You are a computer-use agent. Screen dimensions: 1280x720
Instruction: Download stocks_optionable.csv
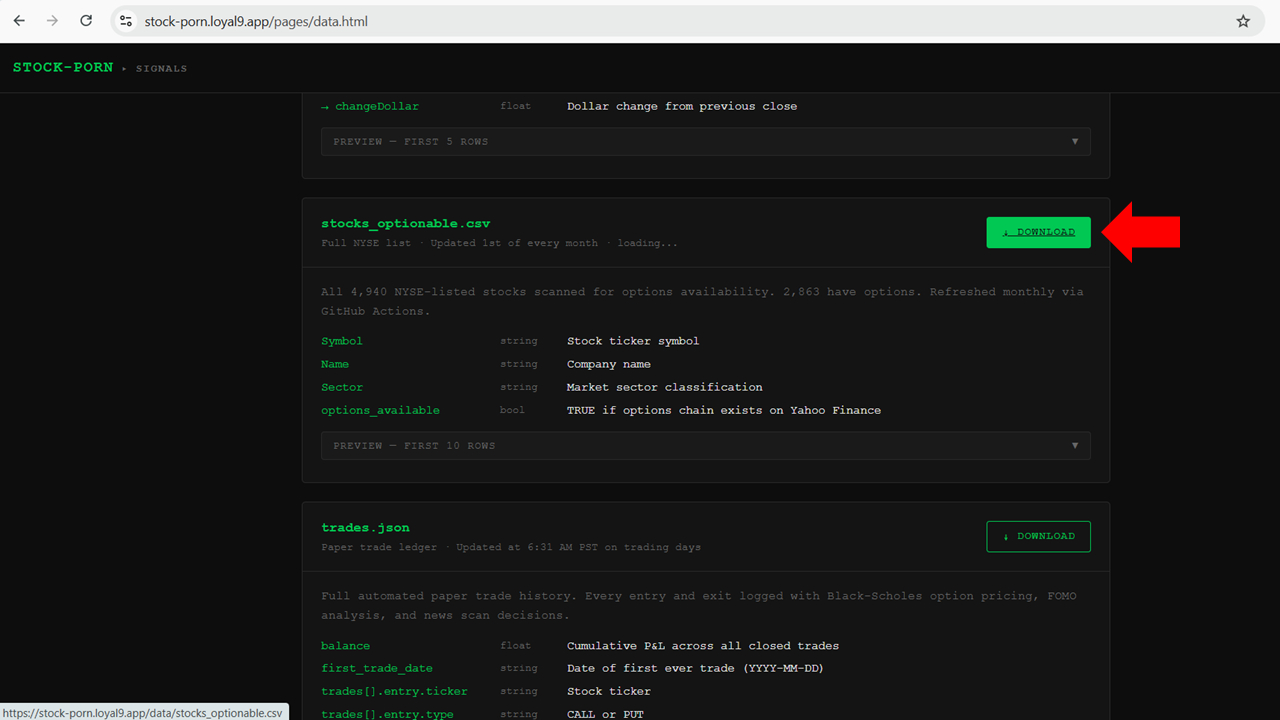point(1038,232)
